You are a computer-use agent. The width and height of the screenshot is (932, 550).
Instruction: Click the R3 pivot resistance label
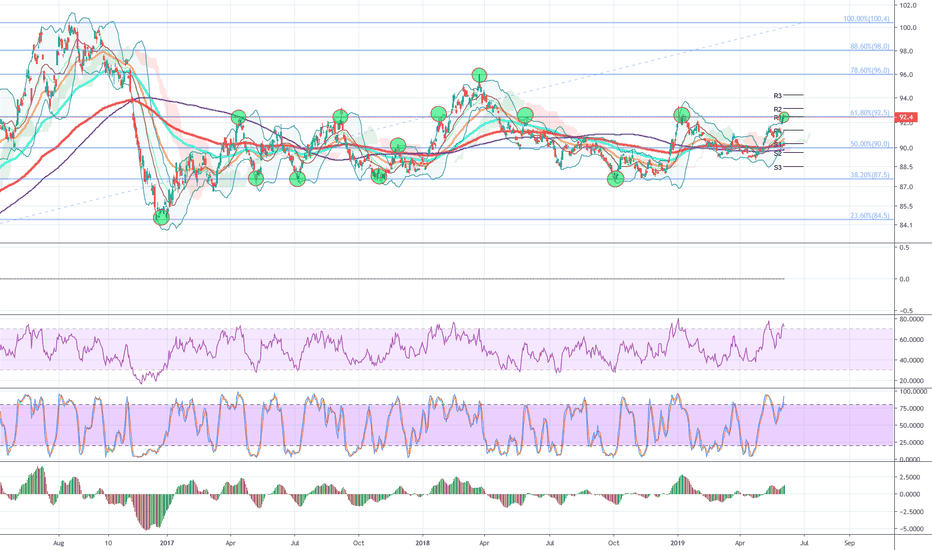[x=777, y=96]
